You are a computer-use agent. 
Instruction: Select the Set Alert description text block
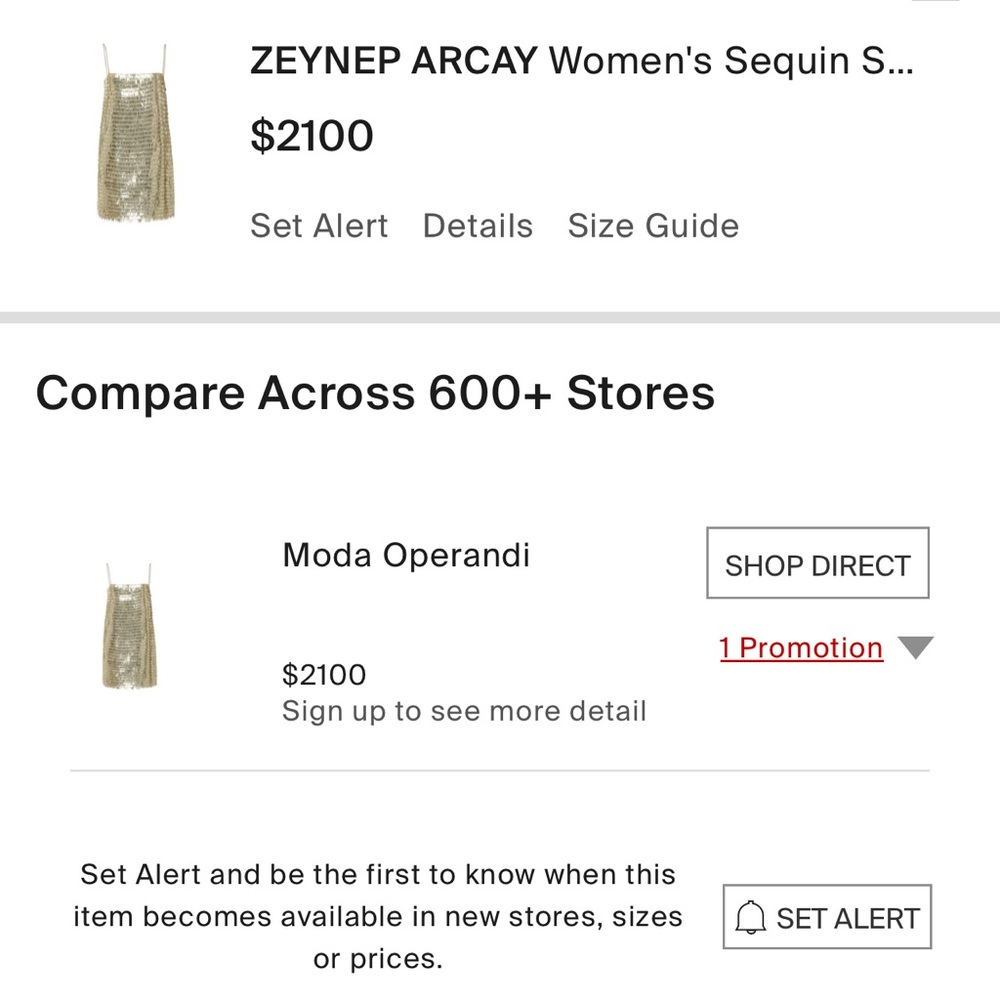[378, 916]
